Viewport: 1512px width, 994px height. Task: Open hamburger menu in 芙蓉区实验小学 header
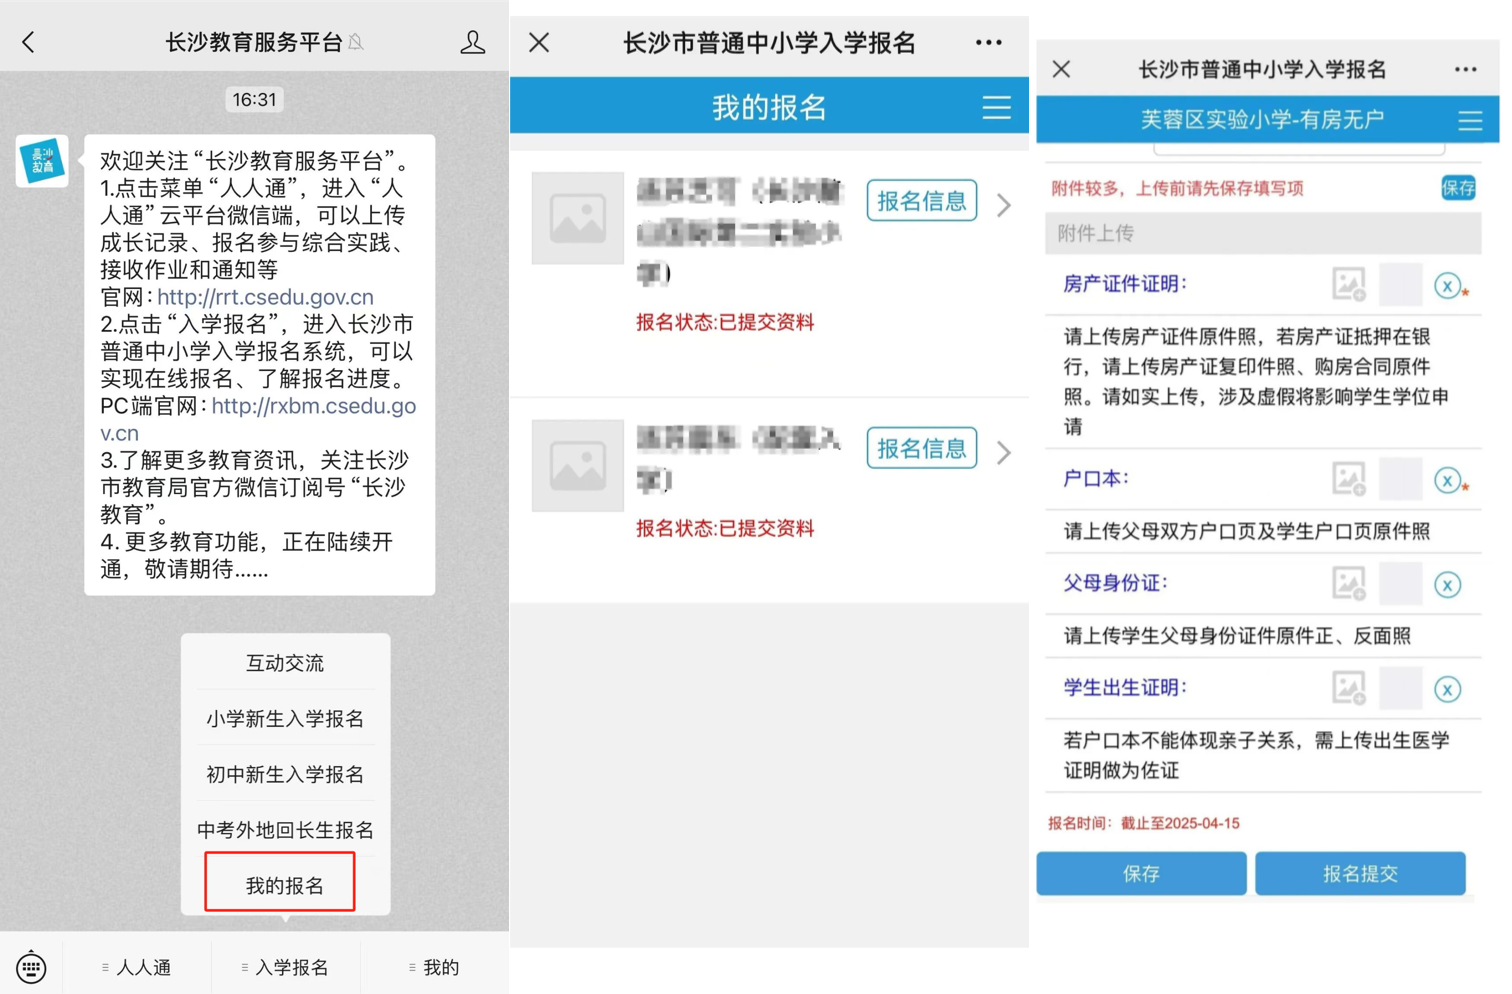[1470, 121]
